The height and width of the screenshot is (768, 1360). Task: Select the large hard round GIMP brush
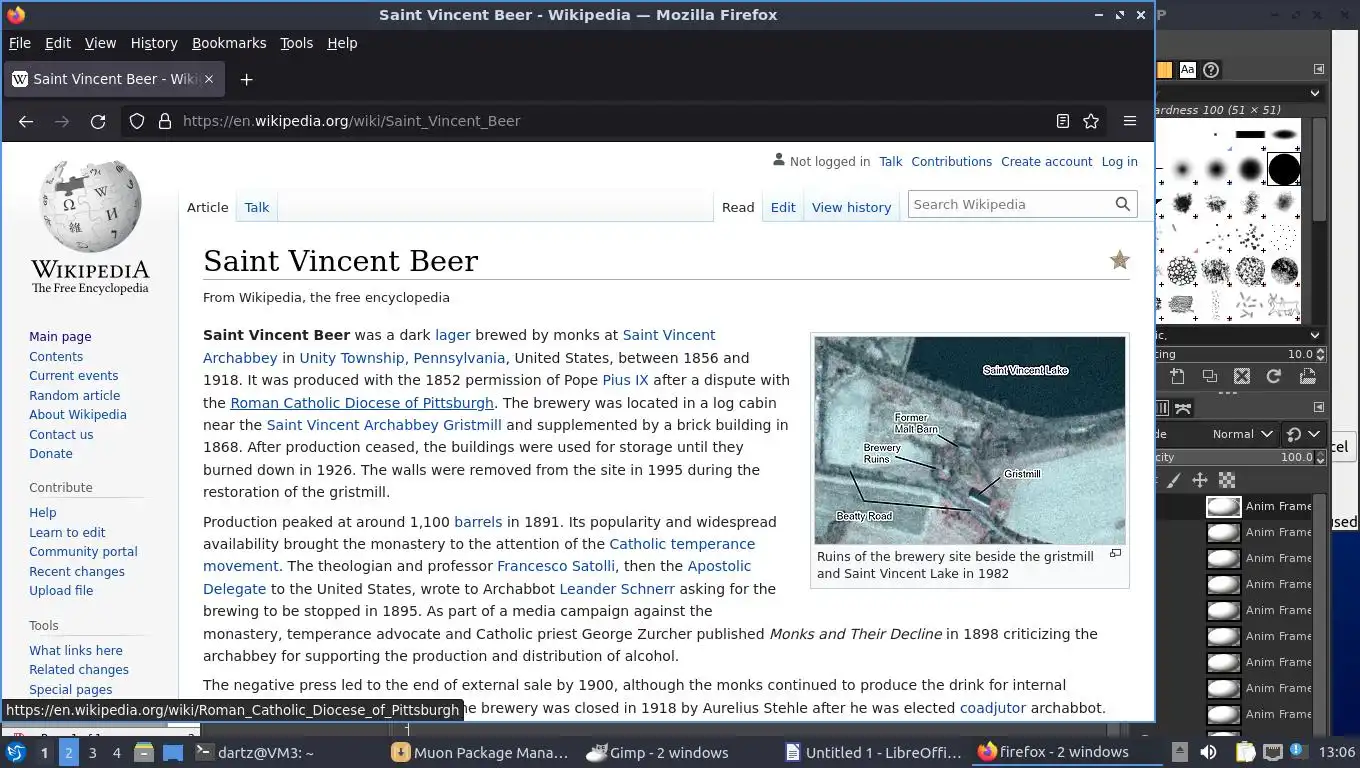pyautogui.click(x=1284, y=169)
